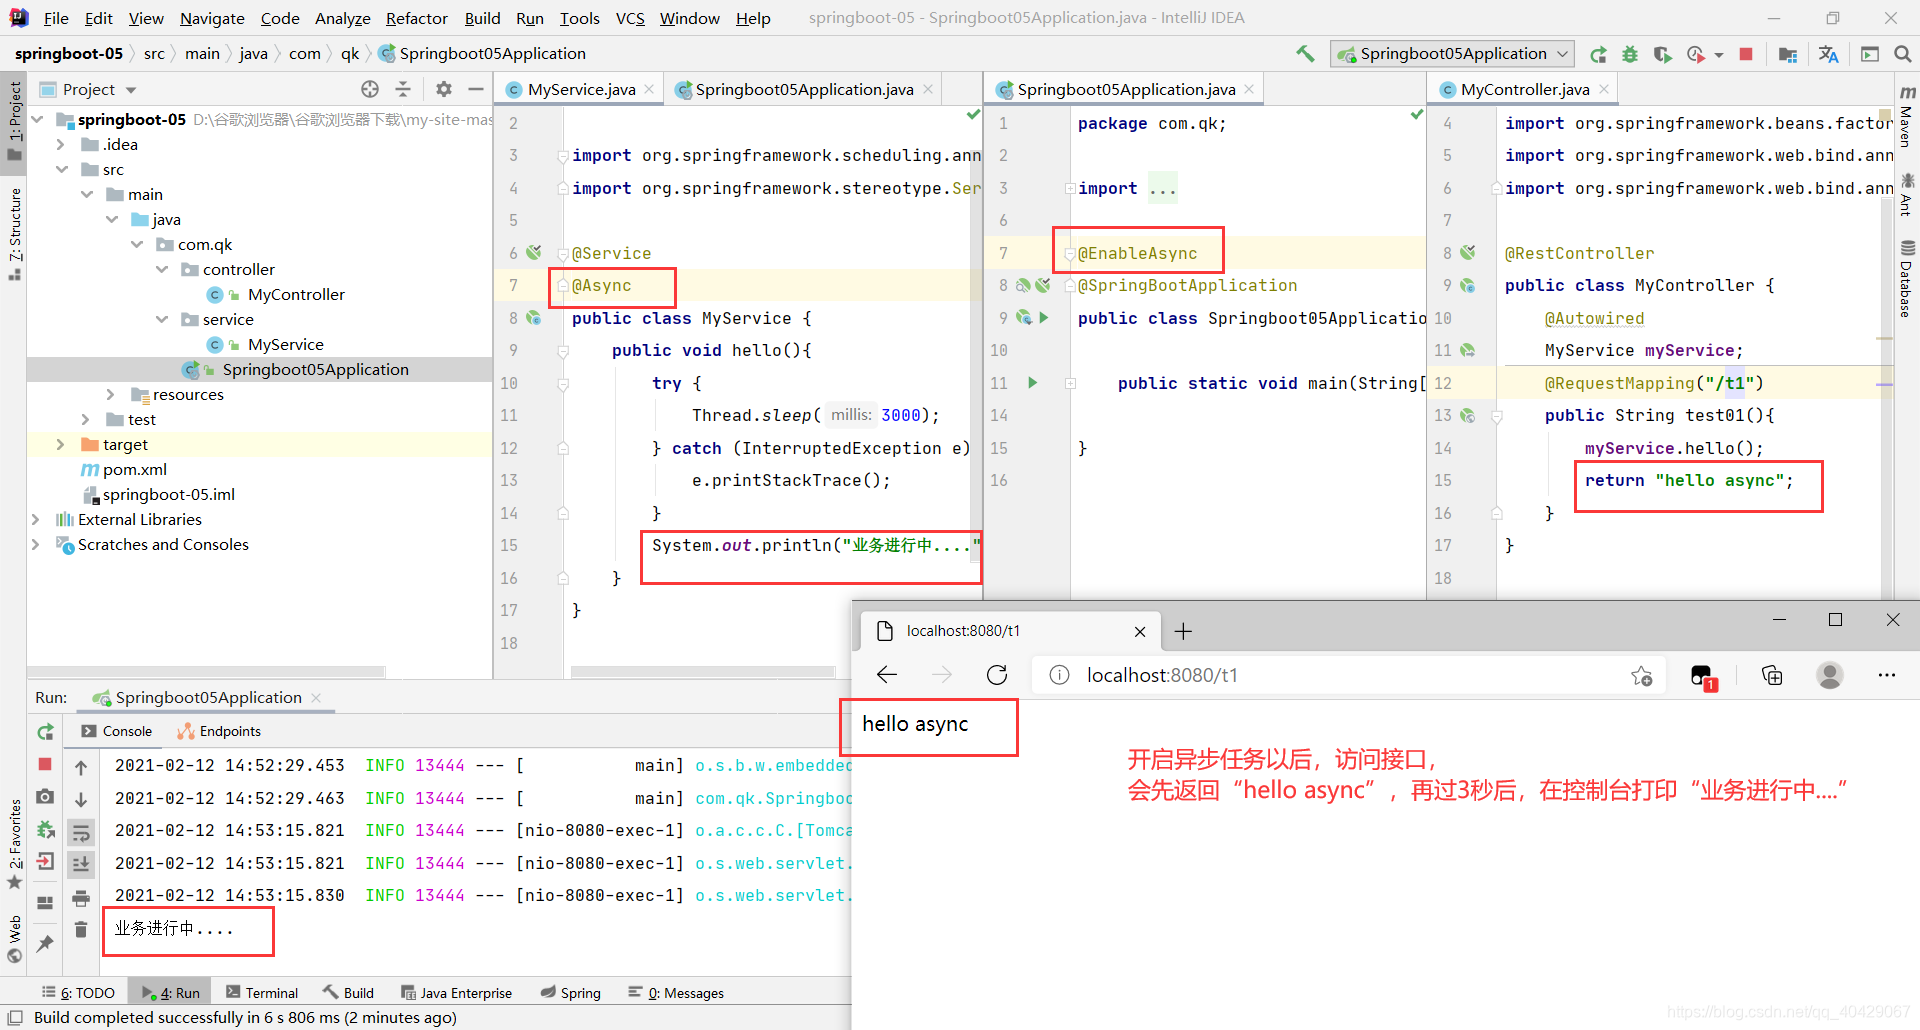
Task: Open browser profile avatar
Action: click(x=1830, y=676)
